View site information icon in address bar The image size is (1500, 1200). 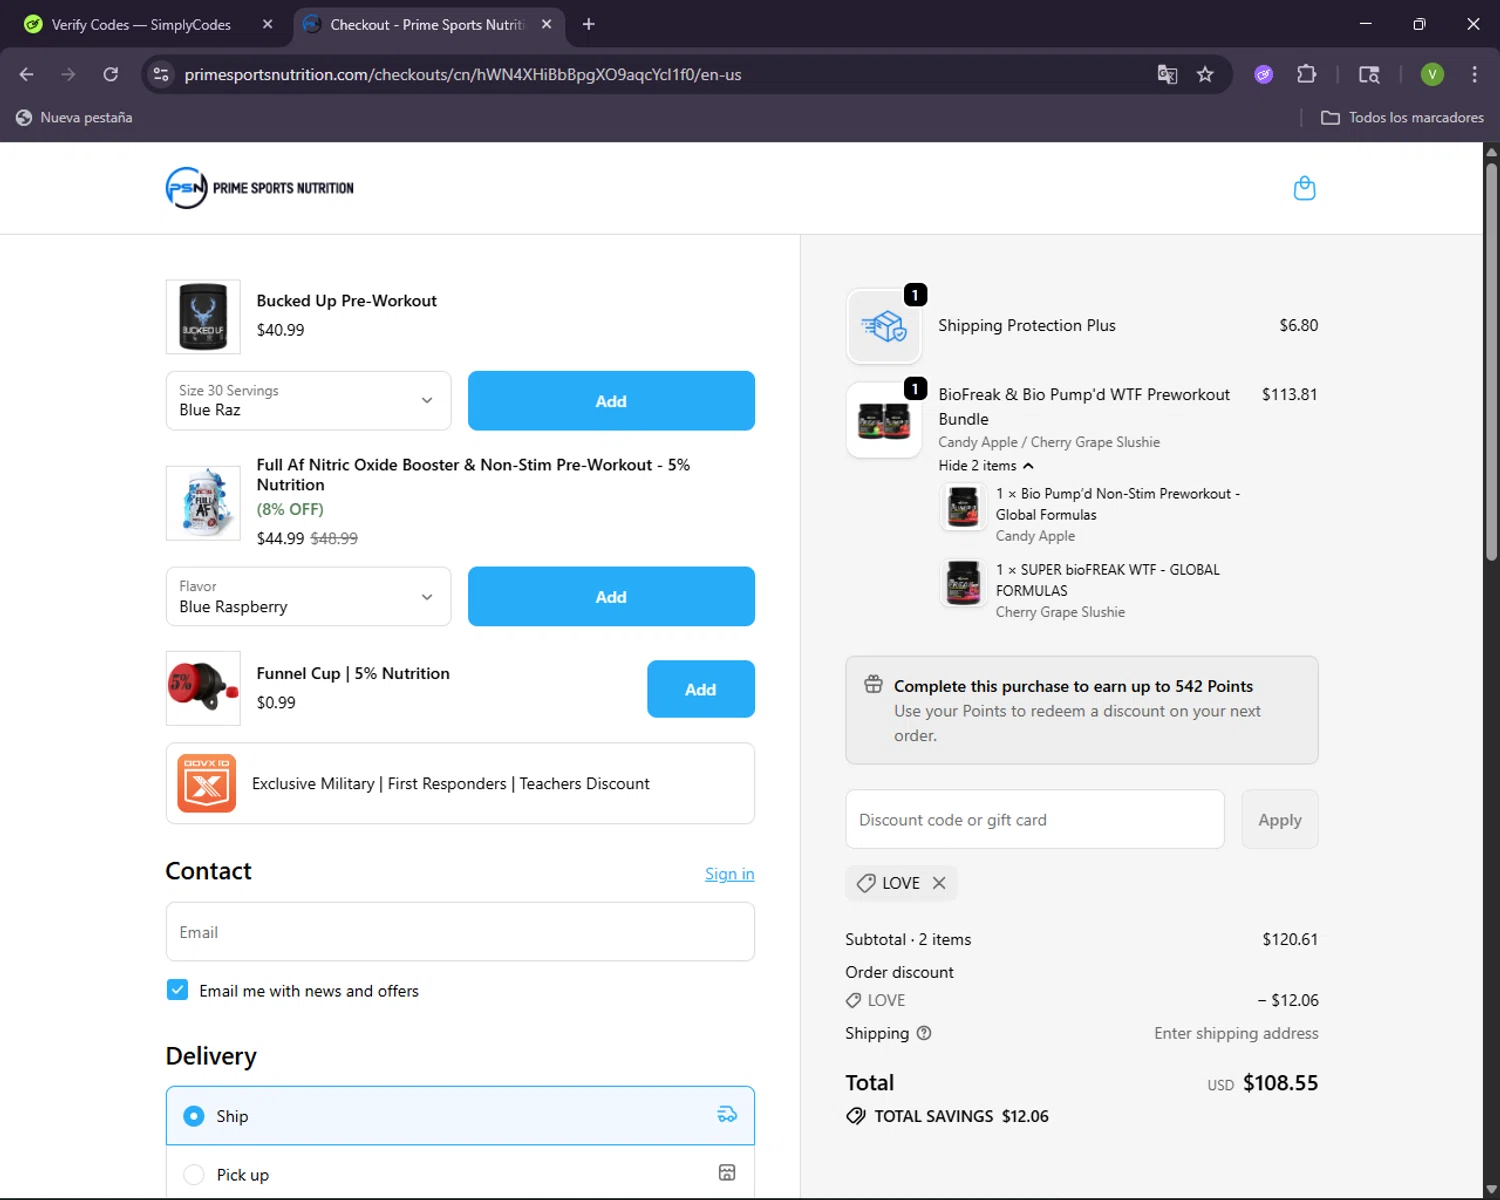(161, 74)
